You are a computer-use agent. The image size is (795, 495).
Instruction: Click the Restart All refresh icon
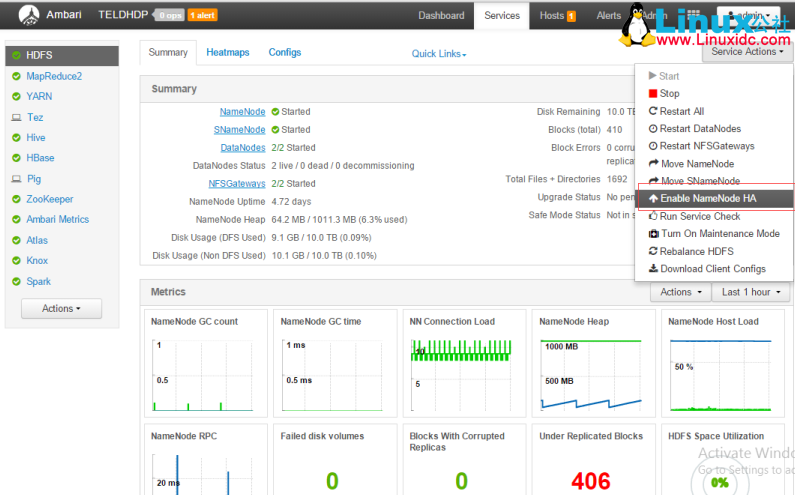pos(654,111)
